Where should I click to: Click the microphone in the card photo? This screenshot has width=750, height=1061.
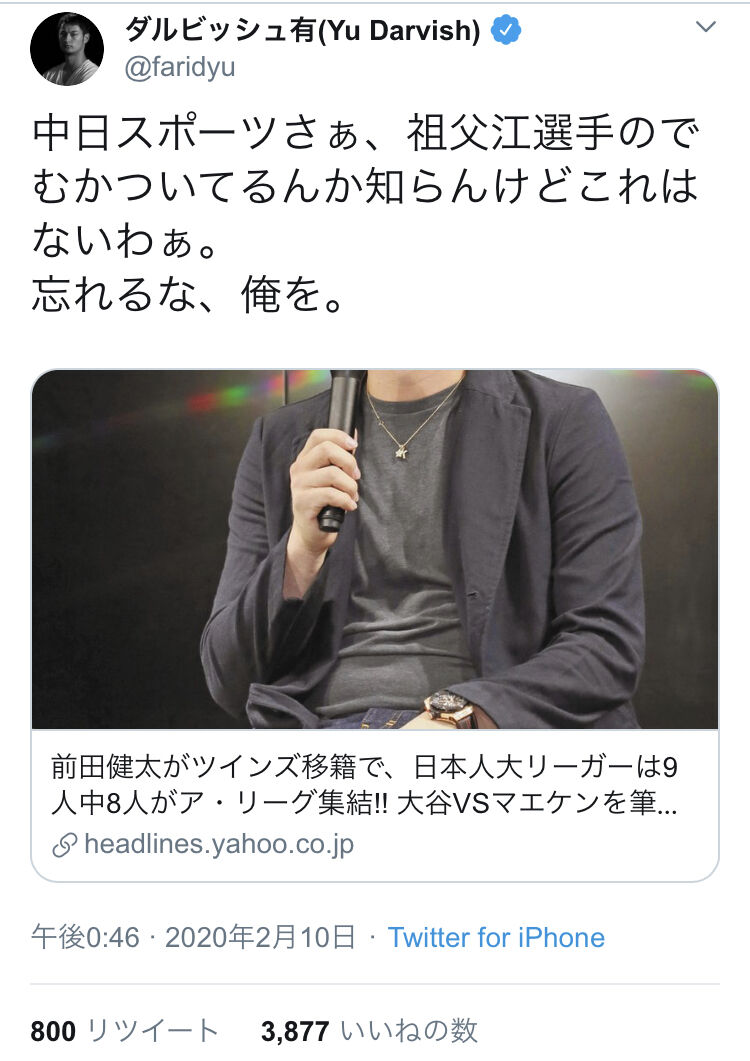point(340,449)
